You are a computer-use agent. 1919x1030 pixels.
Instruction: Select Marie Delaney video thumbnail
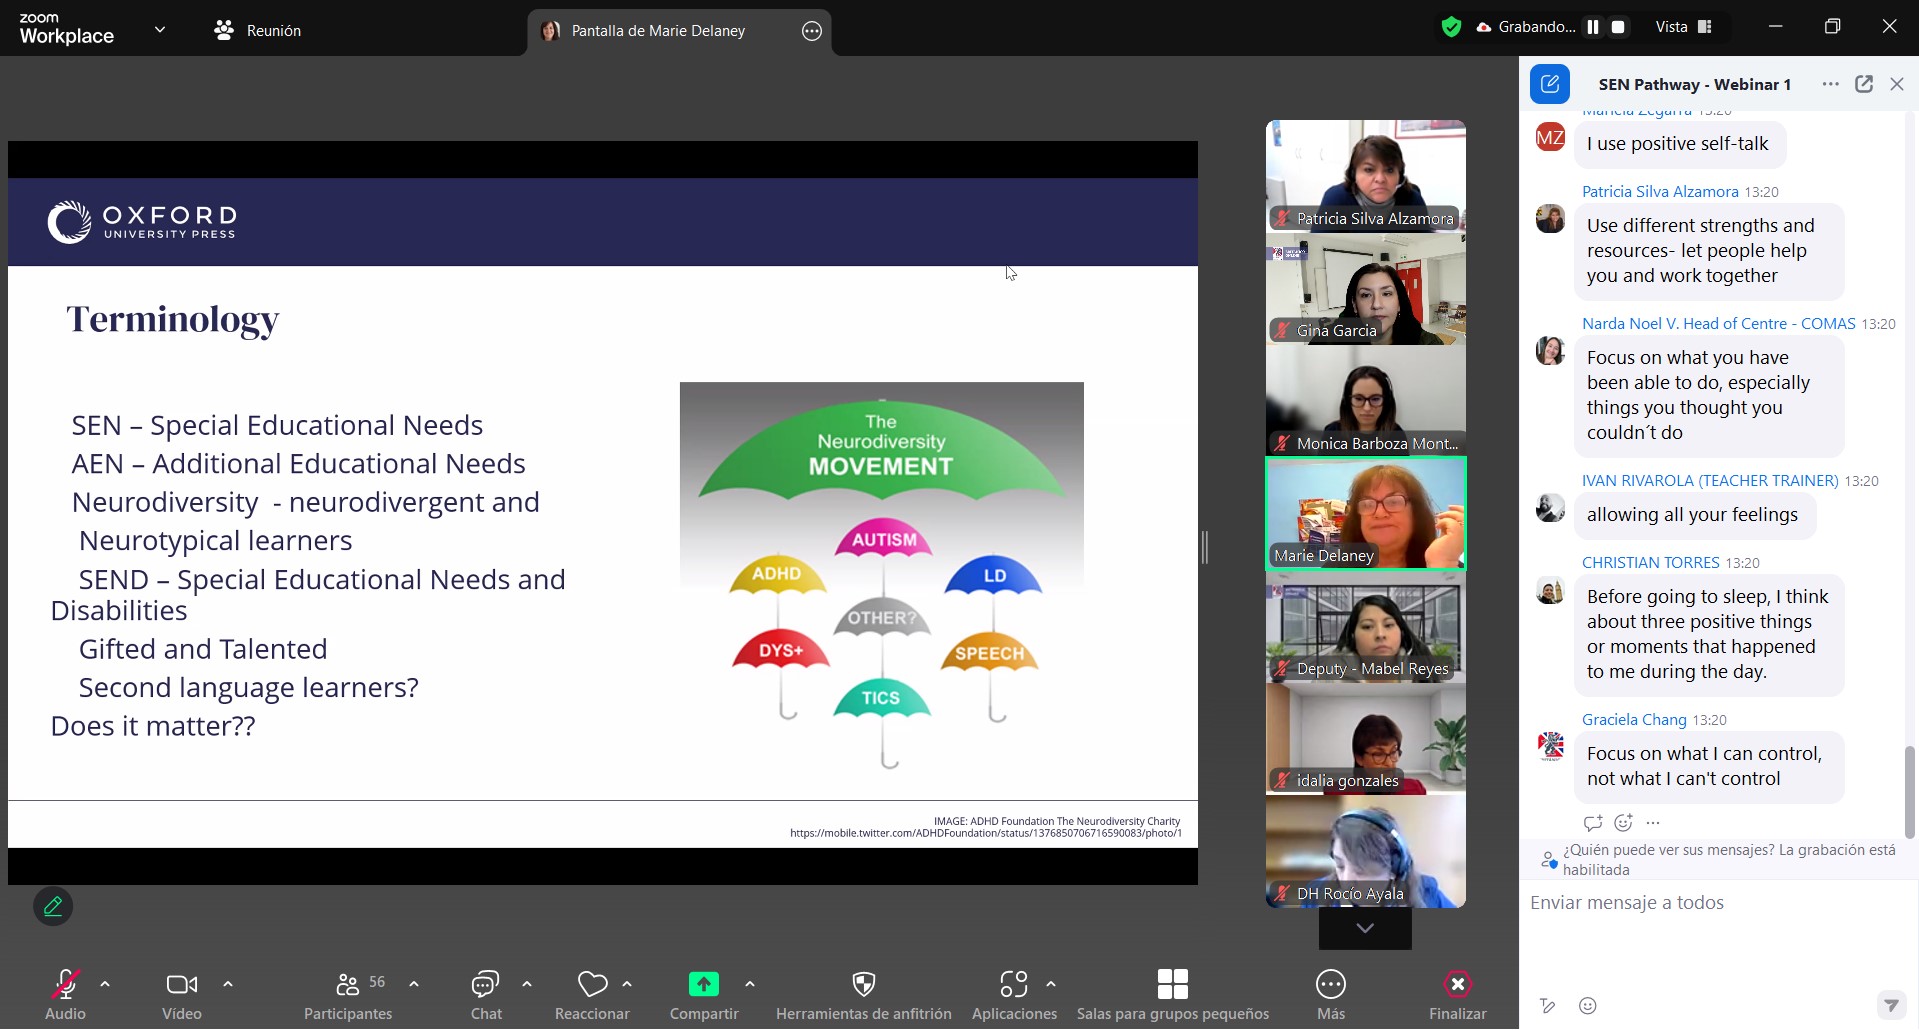pyautogui.click(x=1366, y=514)
